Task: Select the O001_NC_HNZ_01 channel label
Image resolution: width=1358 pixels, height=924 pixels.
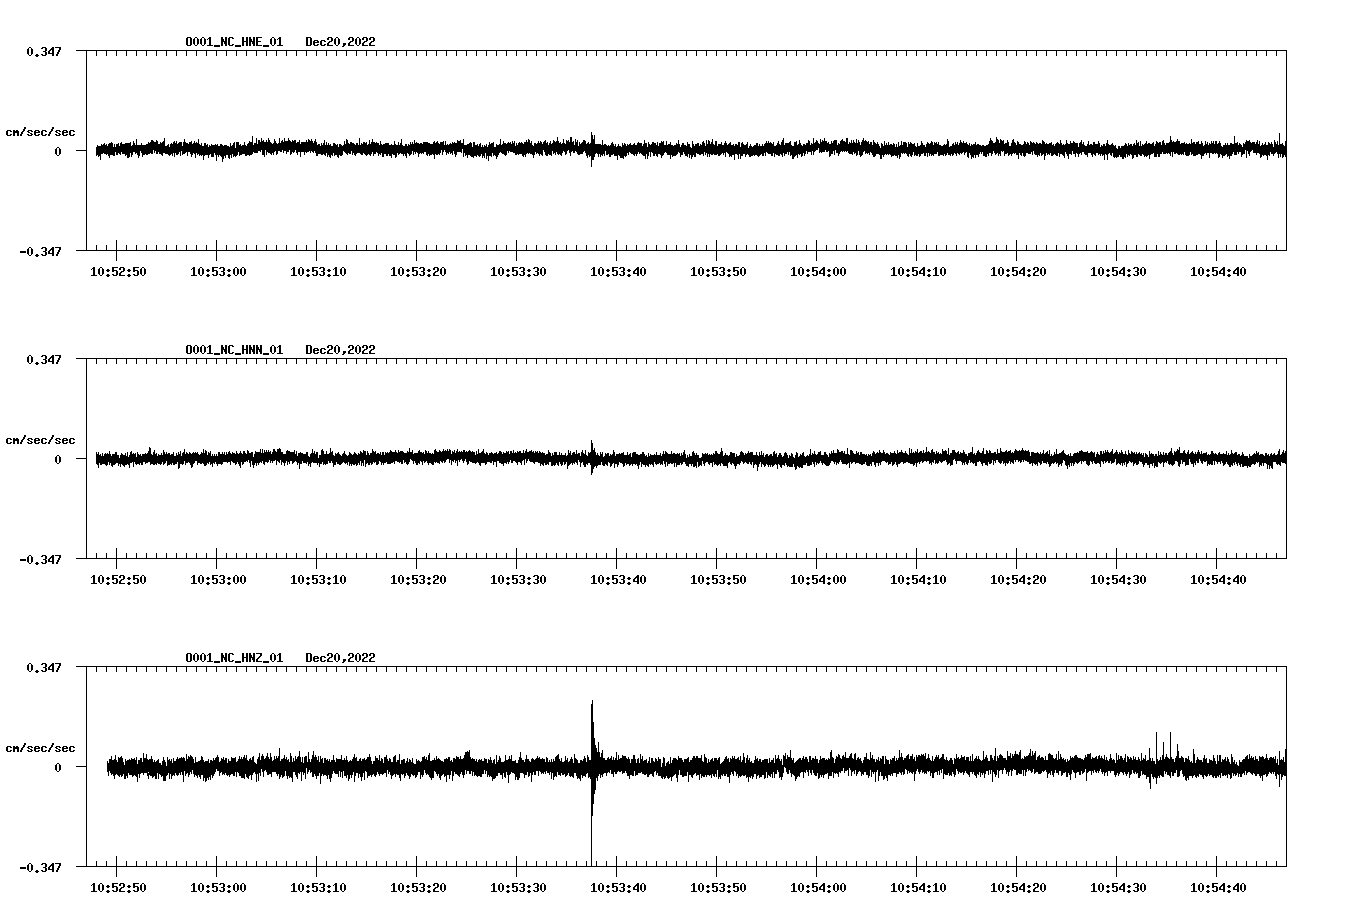Action: coord(233,657)
